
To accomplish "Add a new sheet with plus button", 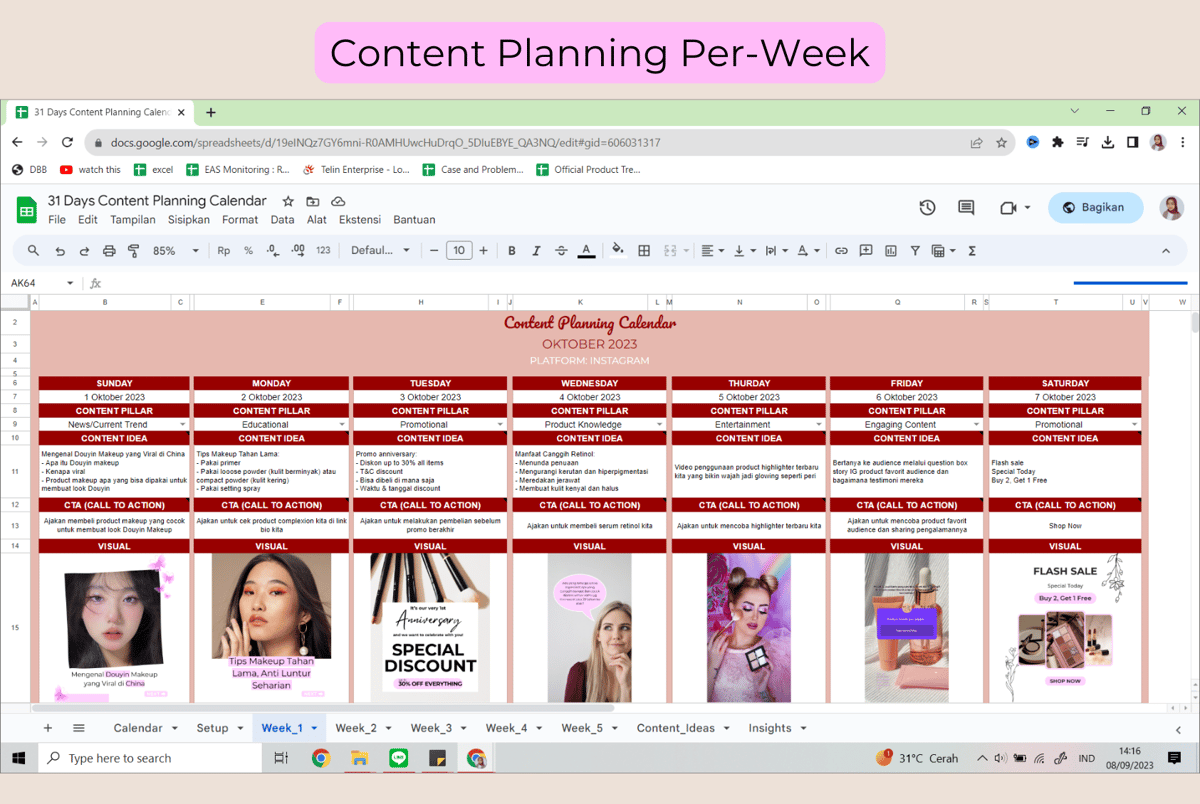I will [47, 728].
